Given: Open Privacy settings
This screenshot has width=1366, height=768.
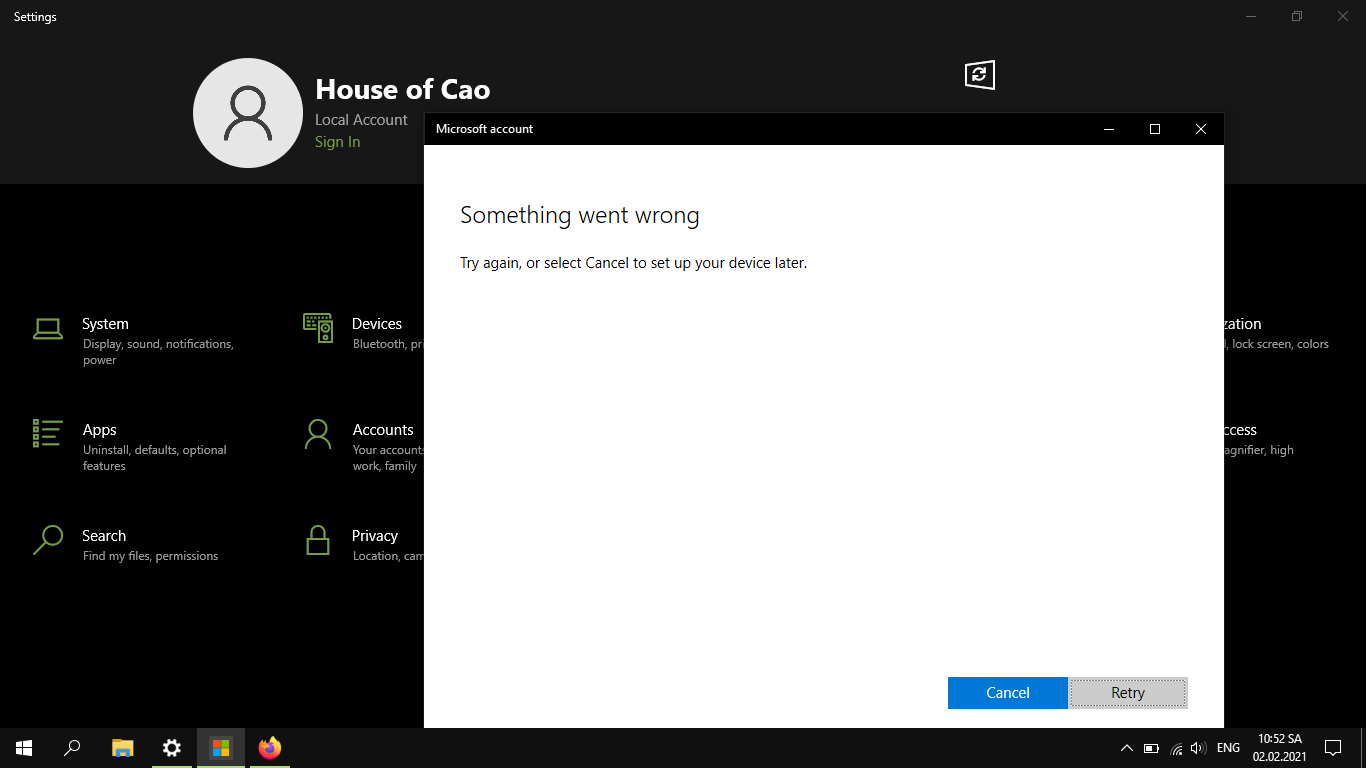Looking at the screenshot, I should pyautogui.click(x=375, y=535).
